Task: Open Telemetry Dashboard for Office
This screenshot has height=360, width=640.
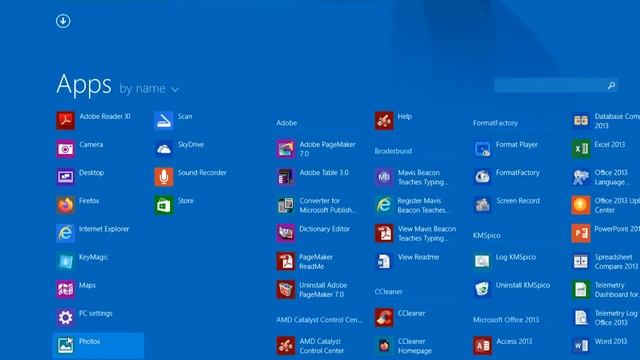Action: (606, 290)
